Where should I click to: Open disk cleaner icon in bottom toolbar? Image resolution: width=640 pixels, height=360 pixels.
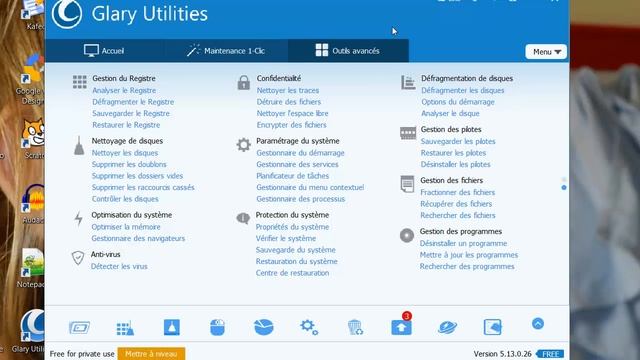pos(79,327)
